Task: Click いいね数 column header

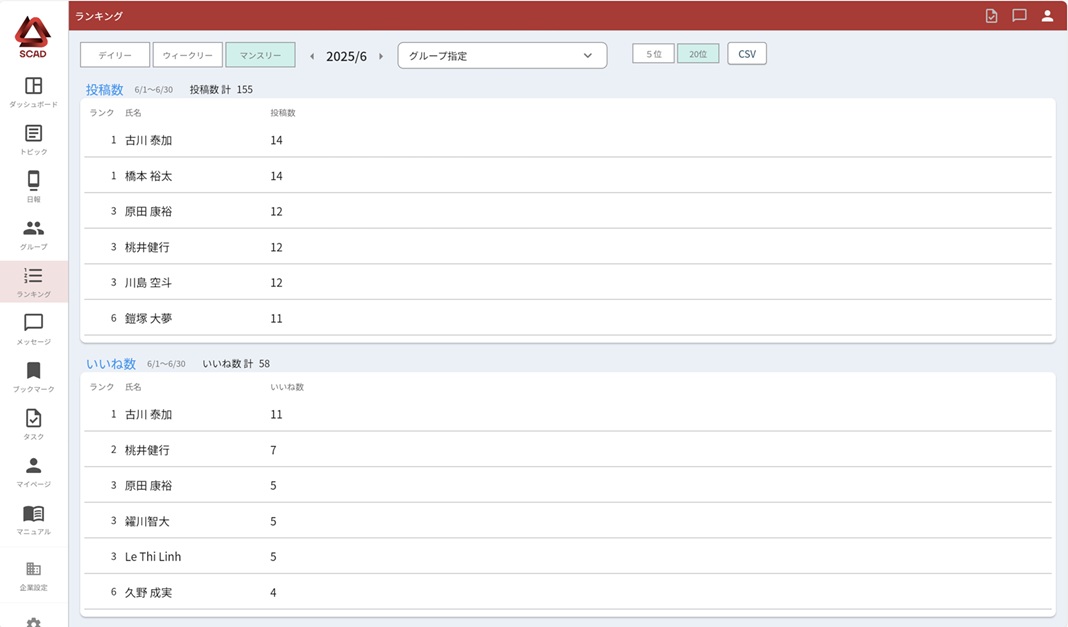Action: coord(287,387)
